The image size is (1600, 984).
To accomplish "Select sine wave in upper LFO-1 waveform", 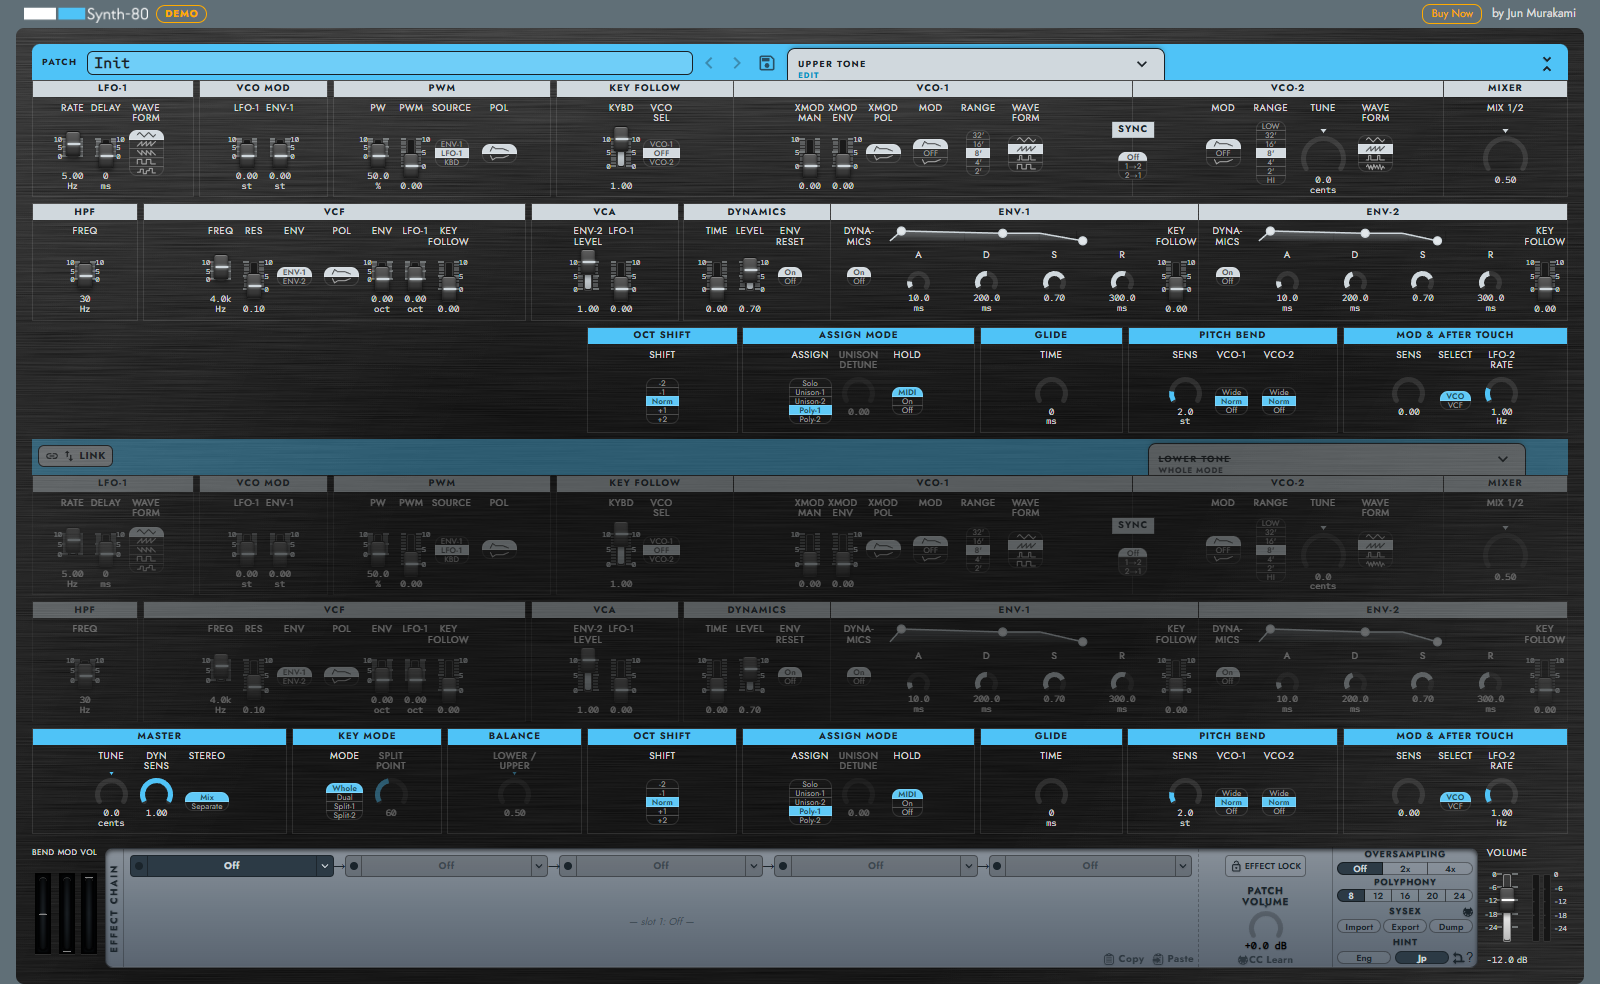I will click(x=146, y=135).
